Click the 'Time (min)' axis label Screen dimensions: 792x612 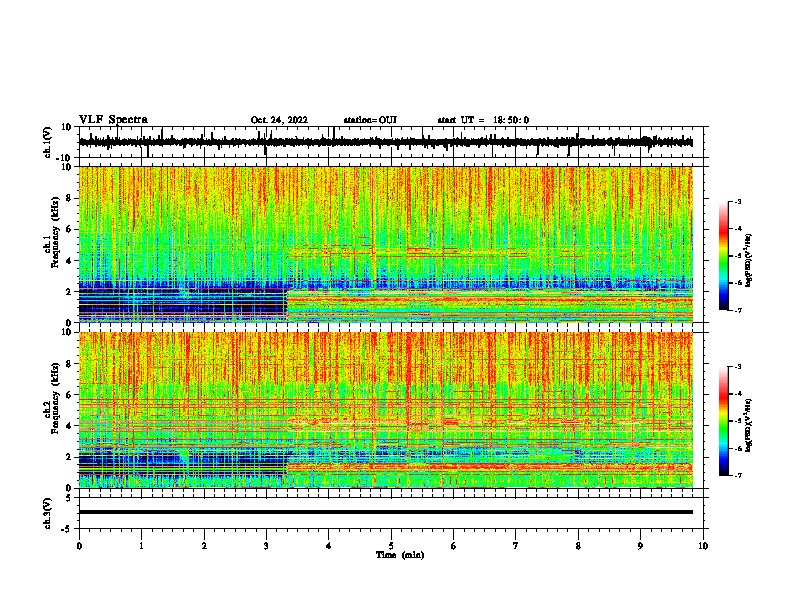pos(400,555)
